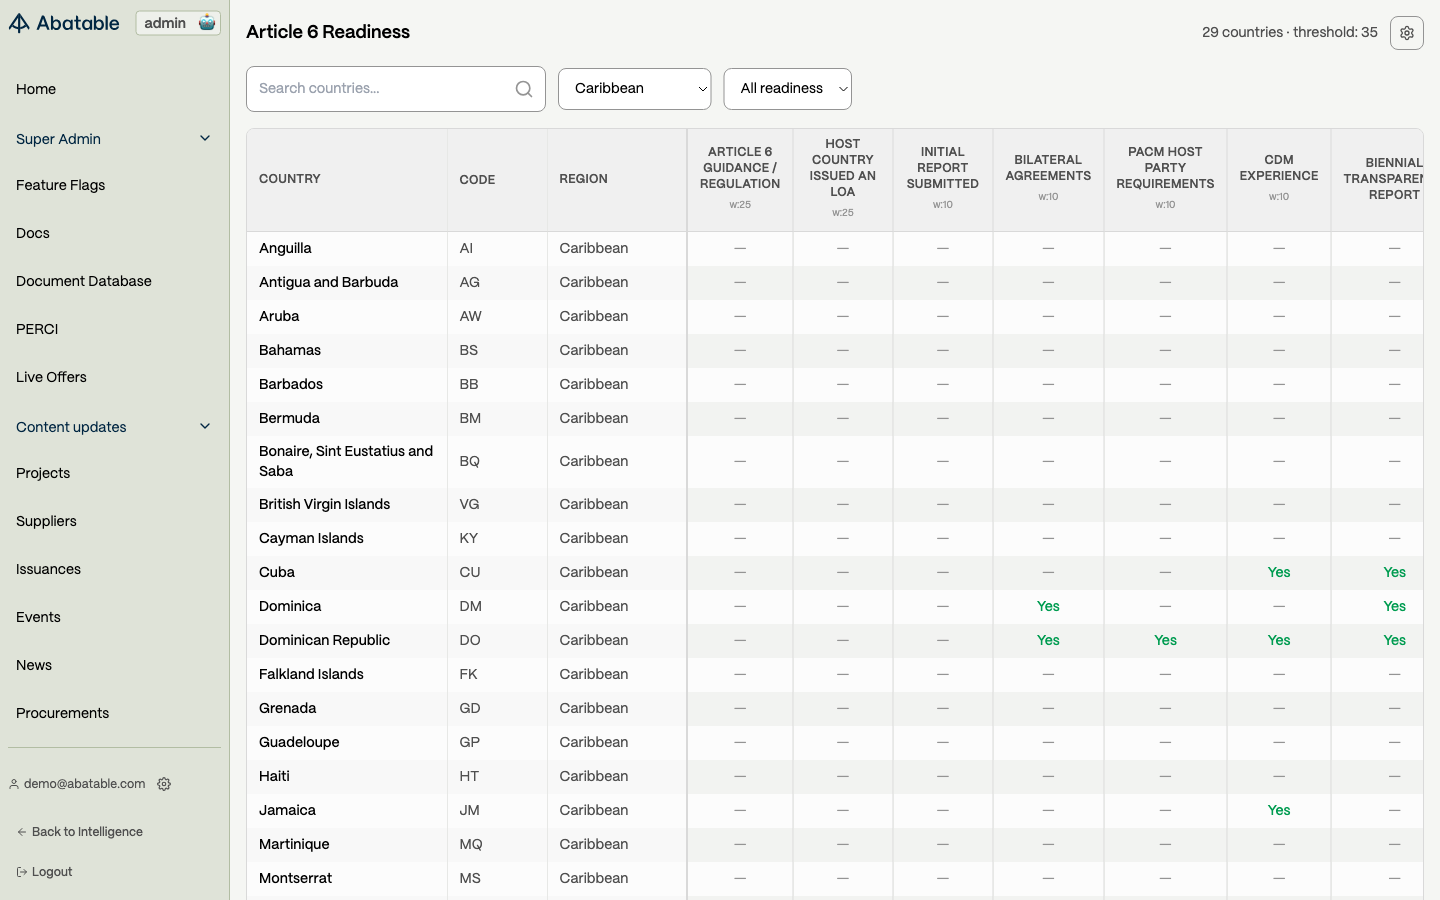The height and width of the screenshot is (900, 1440).
Task: Click the admin badge icon
Action: pyautogui.click(x=207, y=23)
